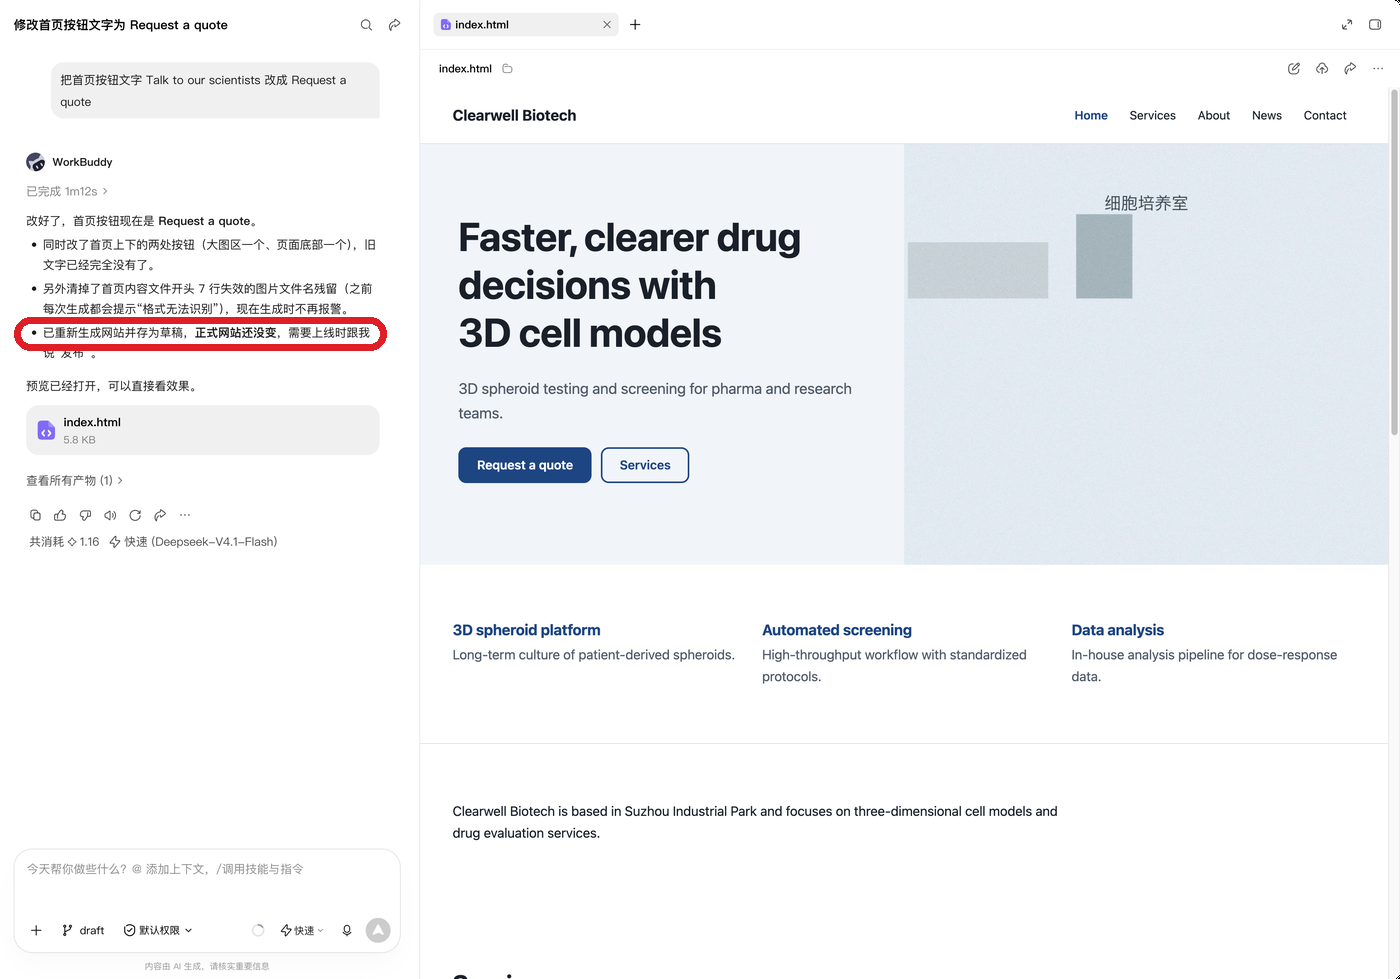
Task: Open the 快速 model speed dropdown
Action: pos(302,930)
